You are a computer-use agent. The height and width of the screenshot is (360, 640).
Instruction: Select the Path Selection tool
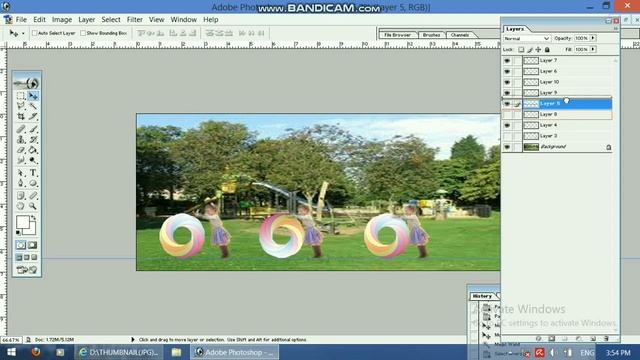coord(21,173)
